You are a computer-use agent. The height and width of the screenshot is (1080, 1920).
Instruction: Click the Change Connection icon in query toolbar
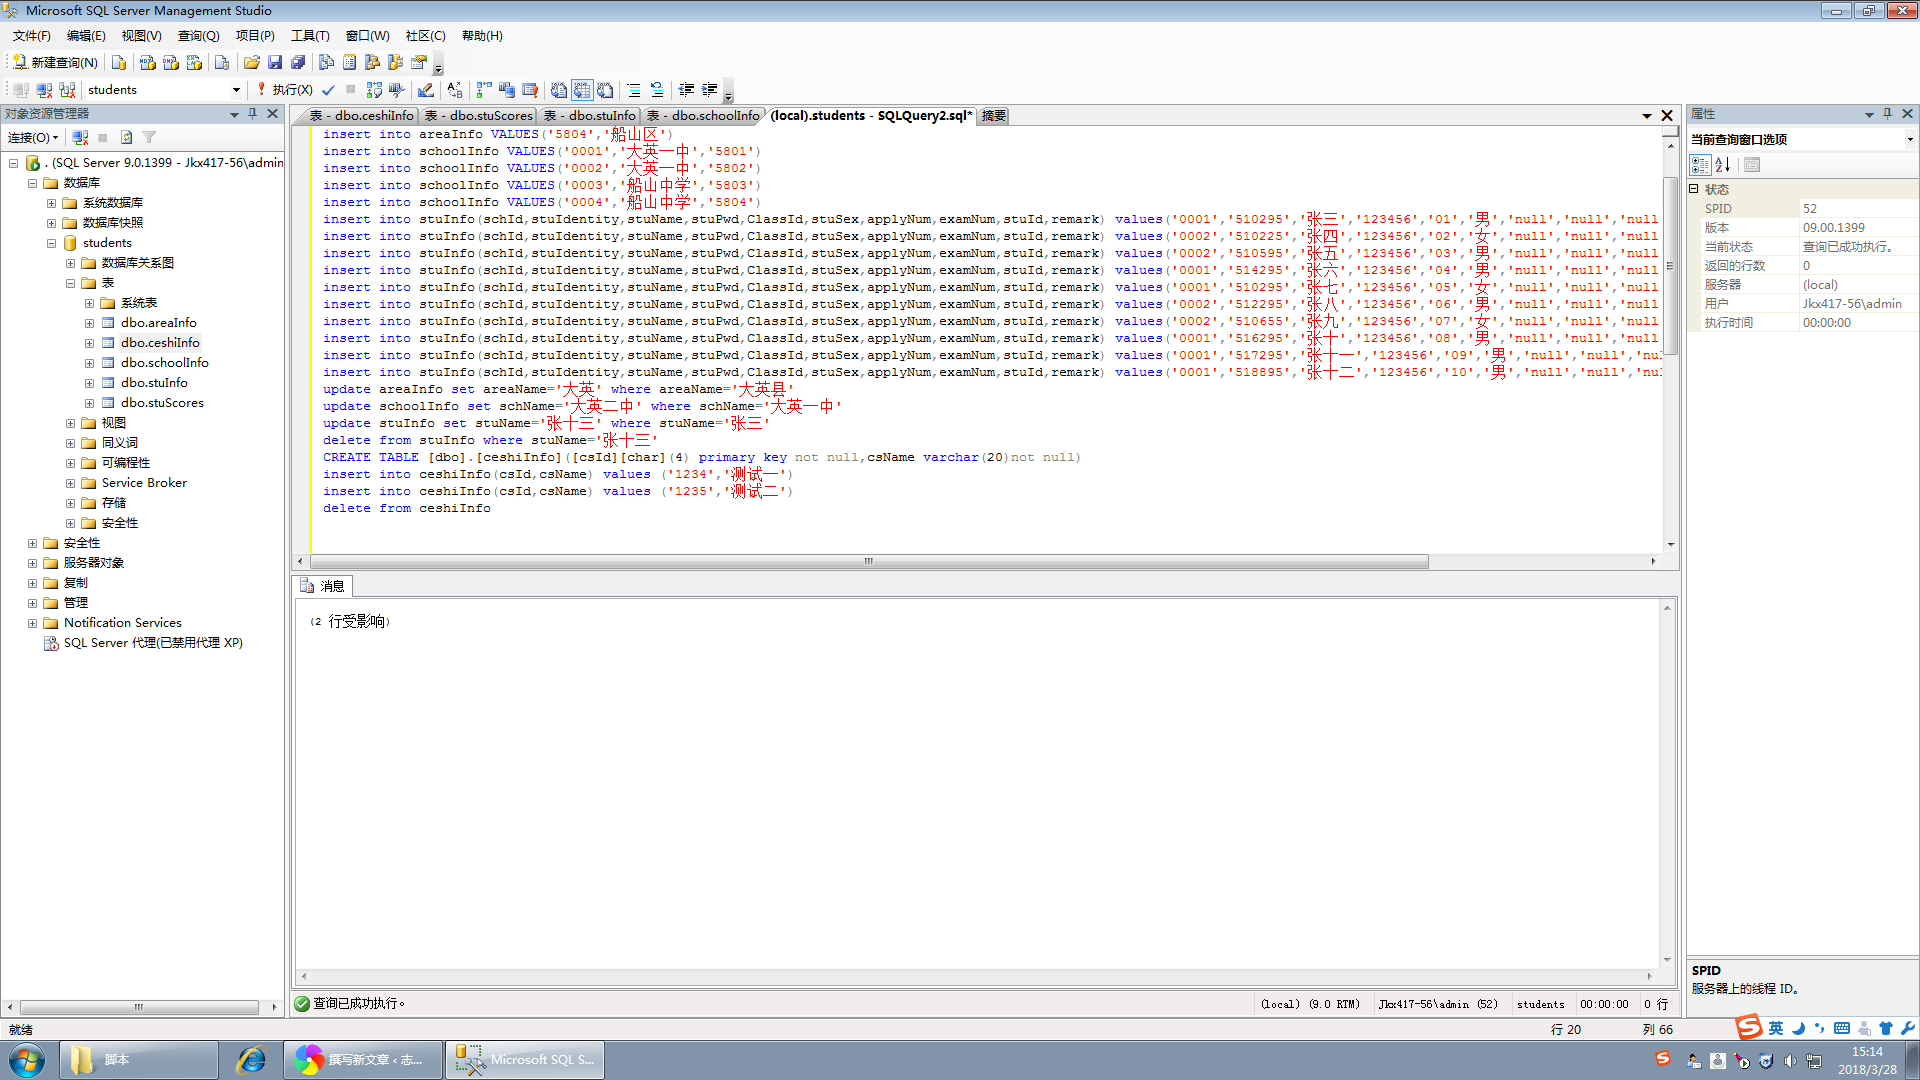tap(67, 89)
